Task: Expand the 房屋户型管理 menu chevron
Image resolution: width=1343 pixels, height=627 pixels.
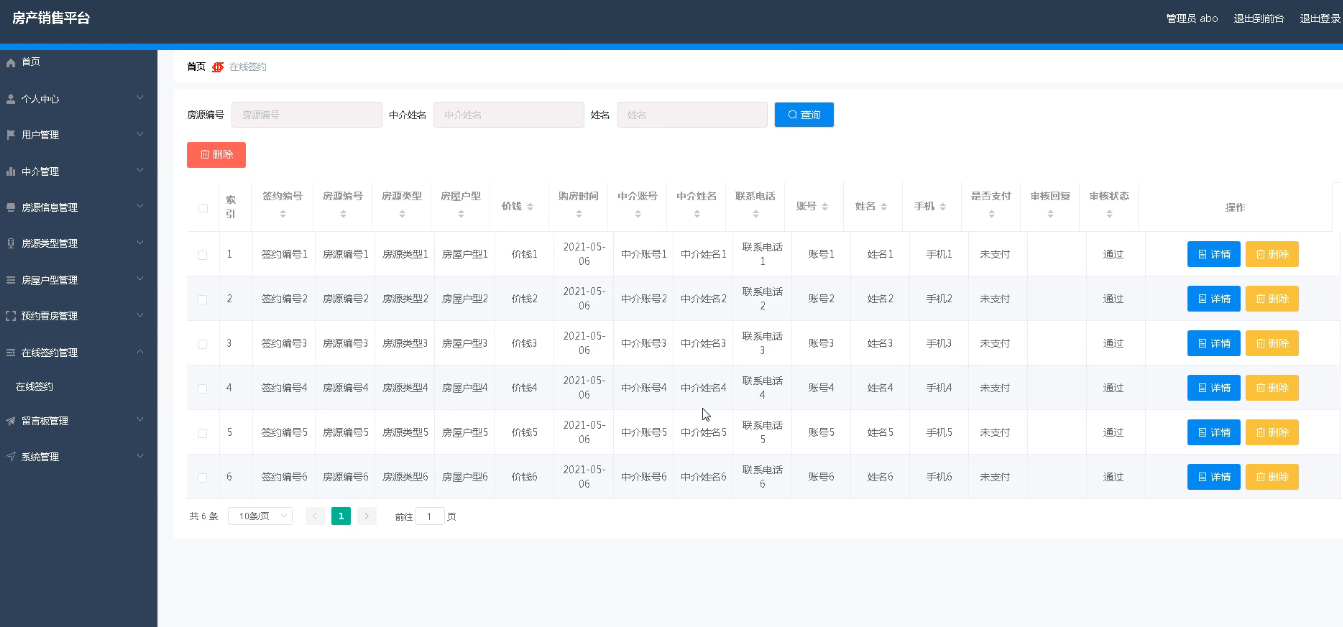Action: [x=140, y=279]
